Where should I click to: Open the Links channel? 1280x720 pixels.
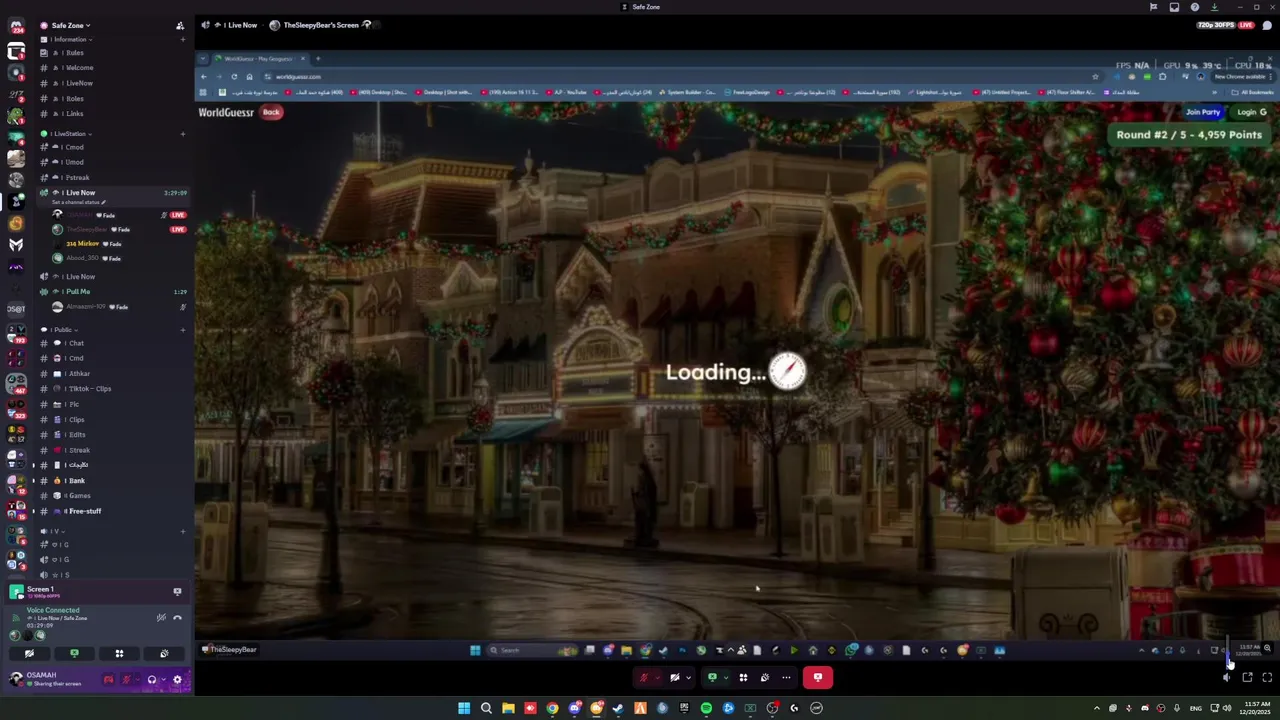click(x=112, y=114)
